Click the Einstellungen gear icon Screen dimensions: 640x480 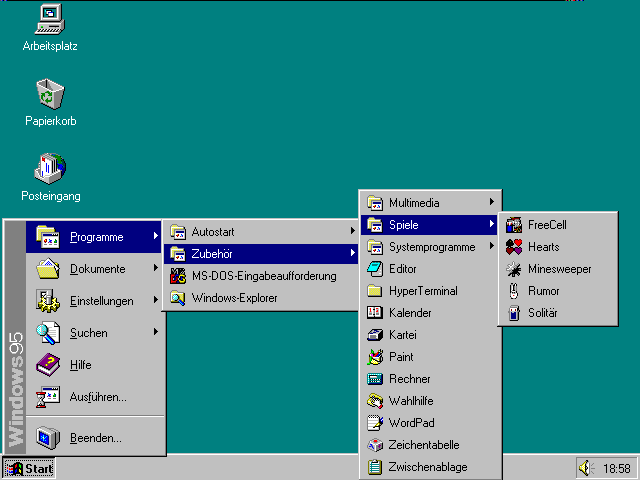click(x=48, y=301)
